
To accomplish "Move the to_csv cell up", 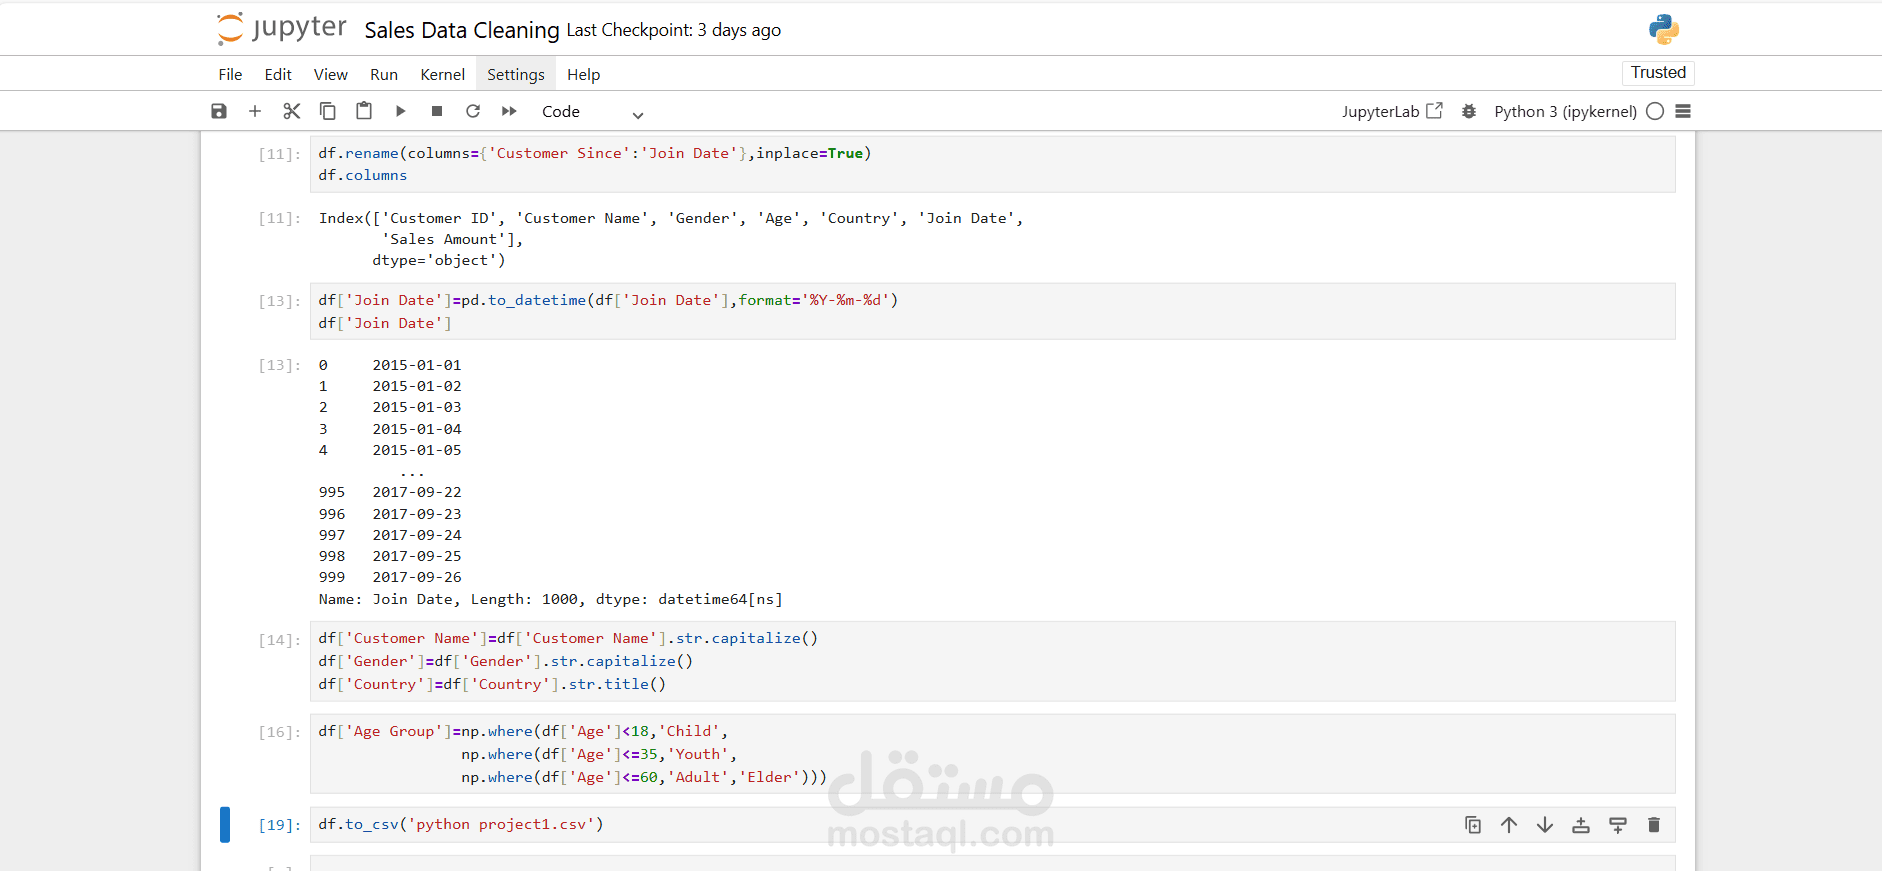I will pos(1509,825).
